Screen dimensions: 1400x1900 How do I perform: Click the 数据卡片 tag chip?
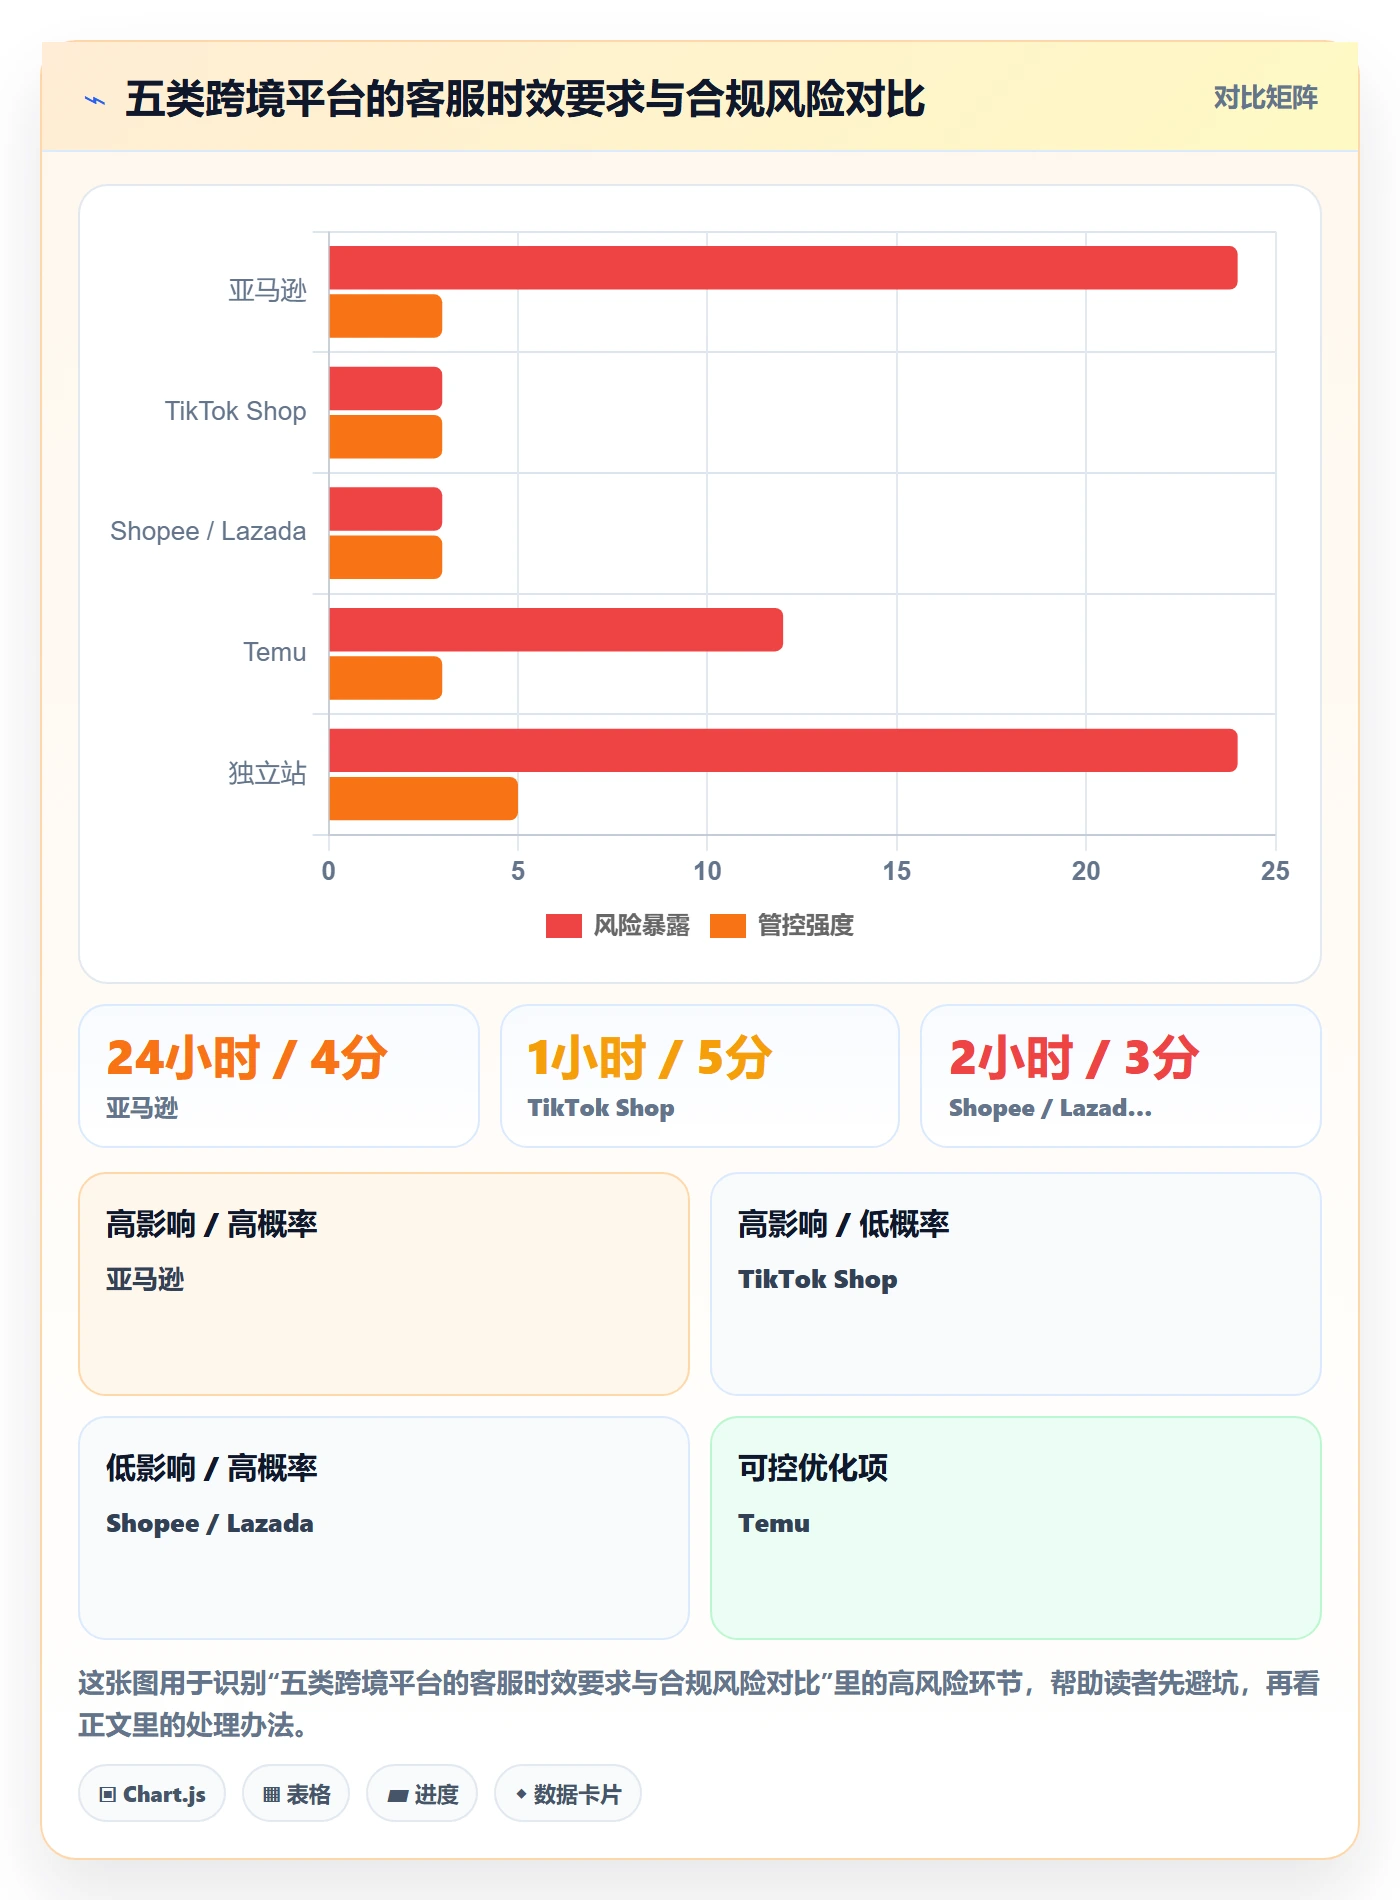point(568,1794)
